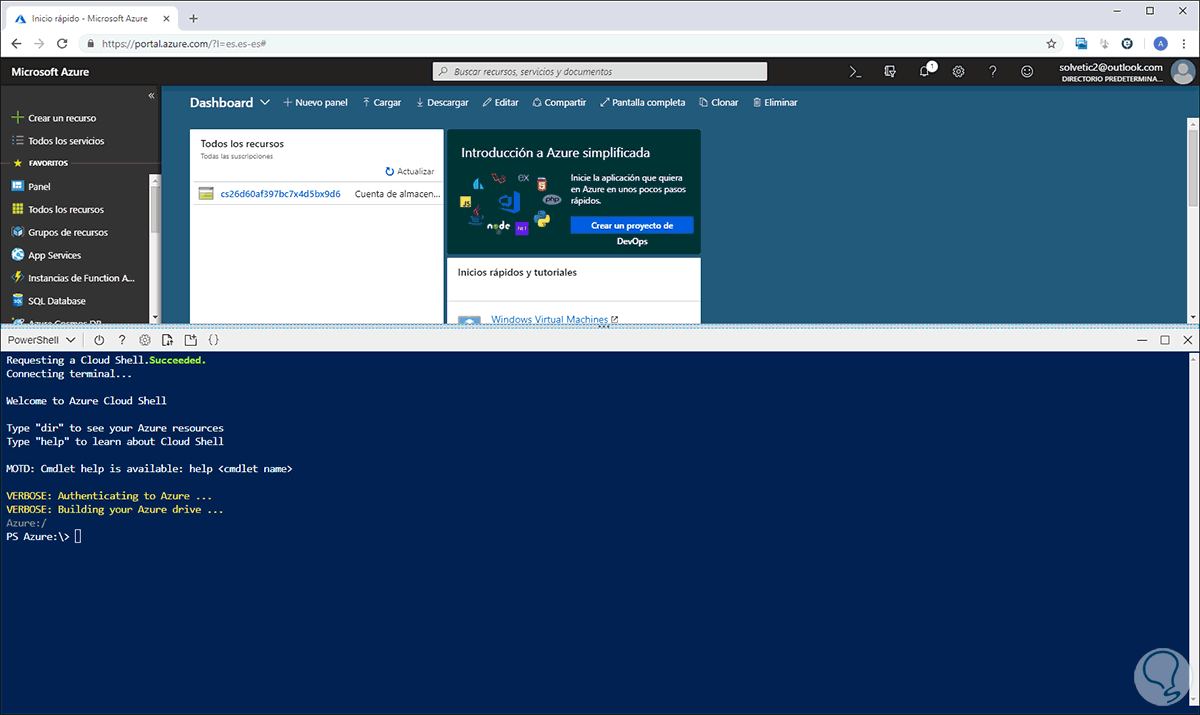Click the PS Azure:\> terminal prompt
The width and height of the screenshot is (1200, 715).
tap(38, 537)
